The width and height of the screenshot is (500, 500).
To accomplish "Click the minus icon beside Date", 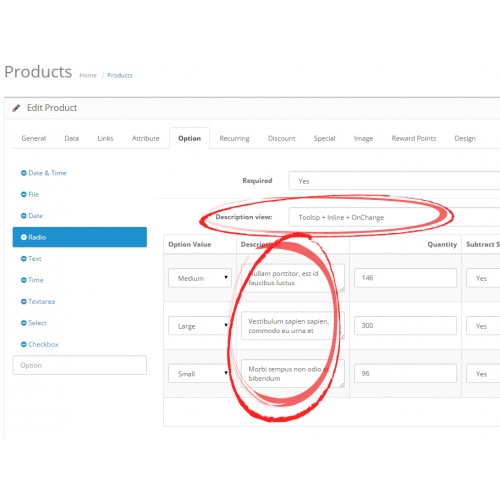I will tap(24, 216).
